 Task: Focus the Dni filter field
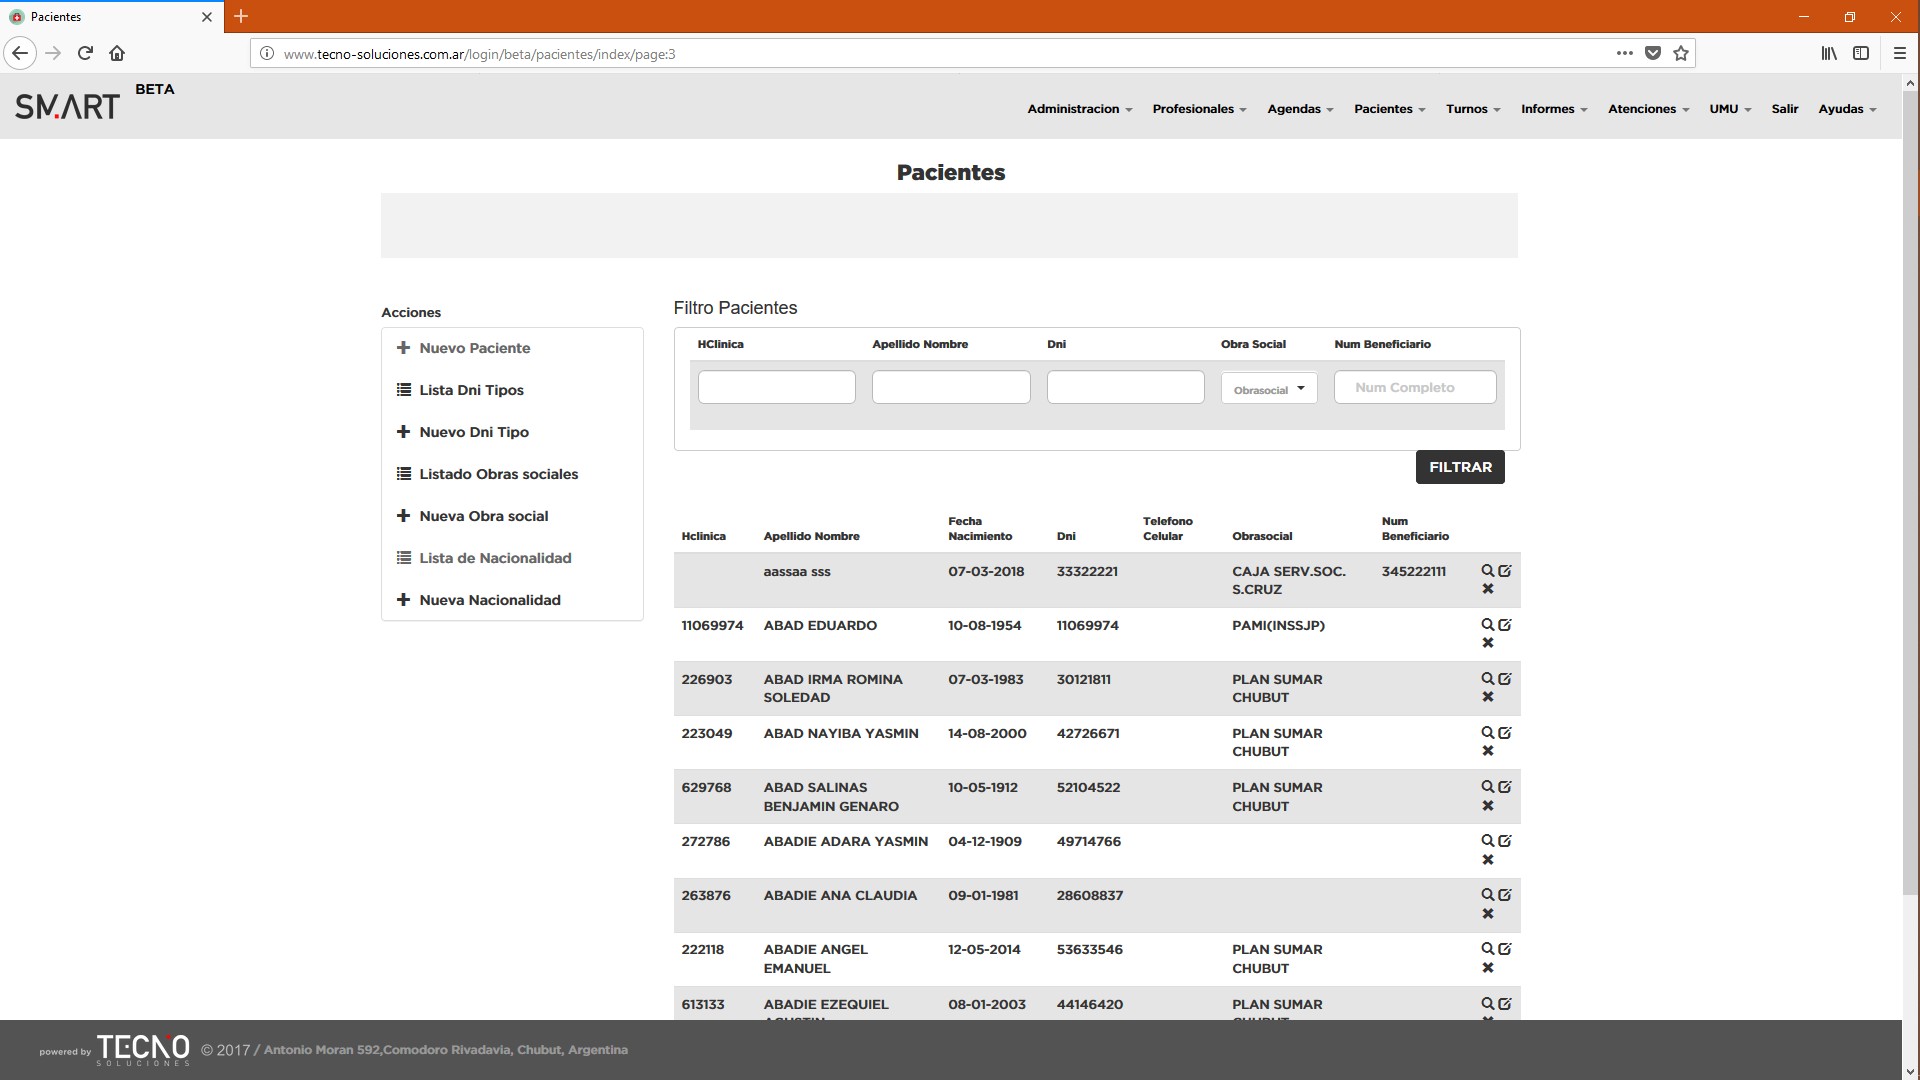[1126, 387]
